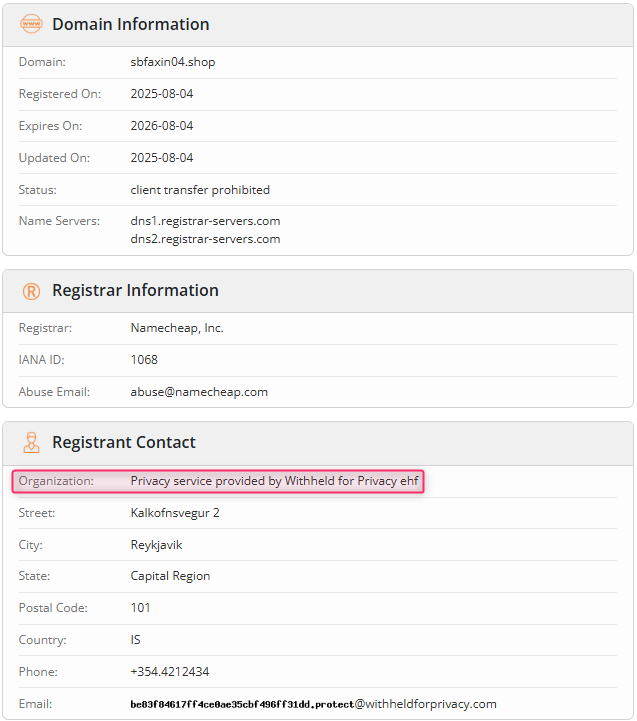Image resolution: width=637 pixels, height=721 pixels.
Task: Click the Namecheap, Inc. registrar value
Action: pos(177,328)
